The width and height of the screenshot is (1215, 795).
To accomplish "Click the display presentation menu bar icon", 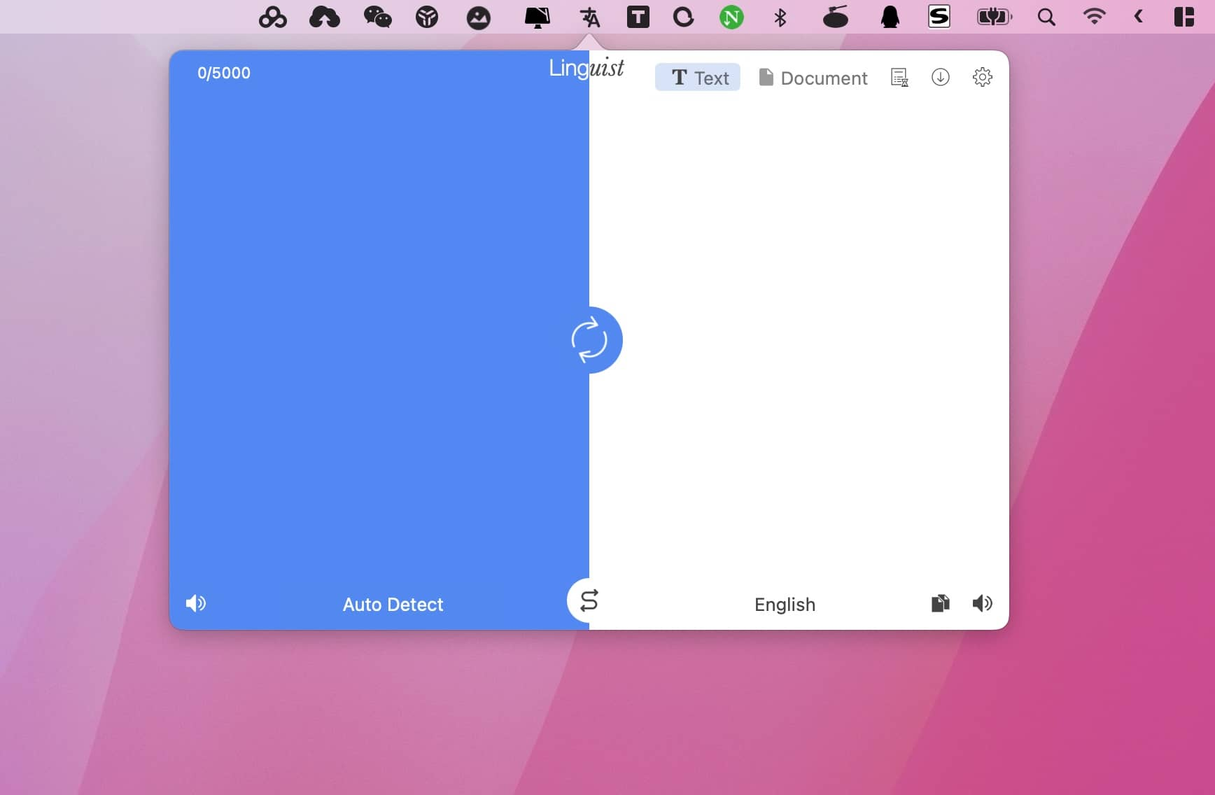I will coord(537,17).
